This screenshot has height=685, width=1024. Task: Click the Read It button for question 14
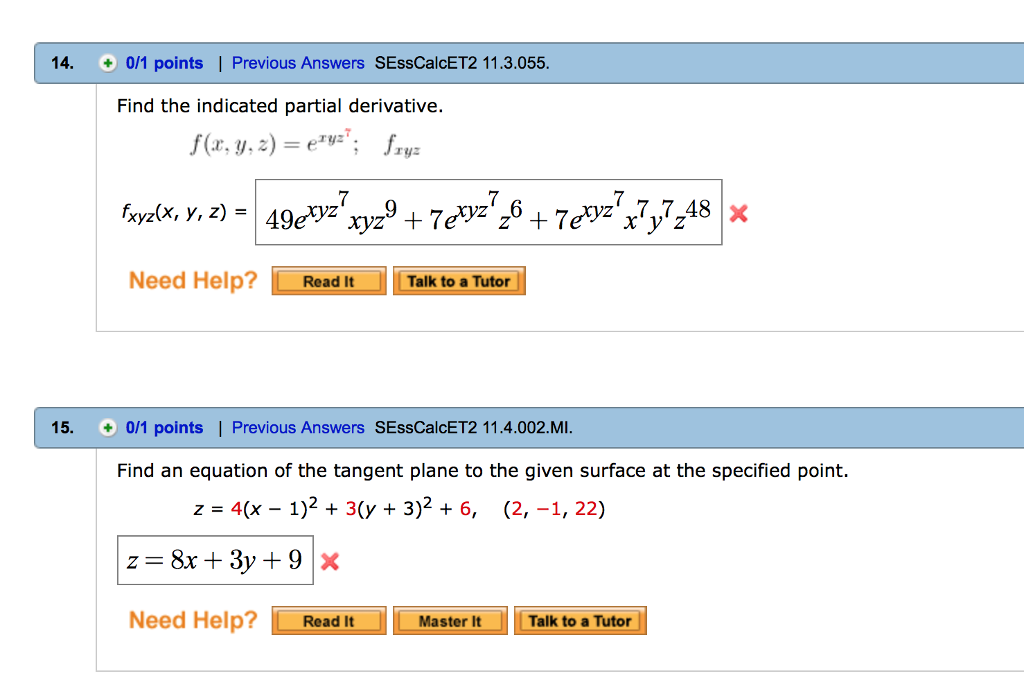tap(328, 280)
